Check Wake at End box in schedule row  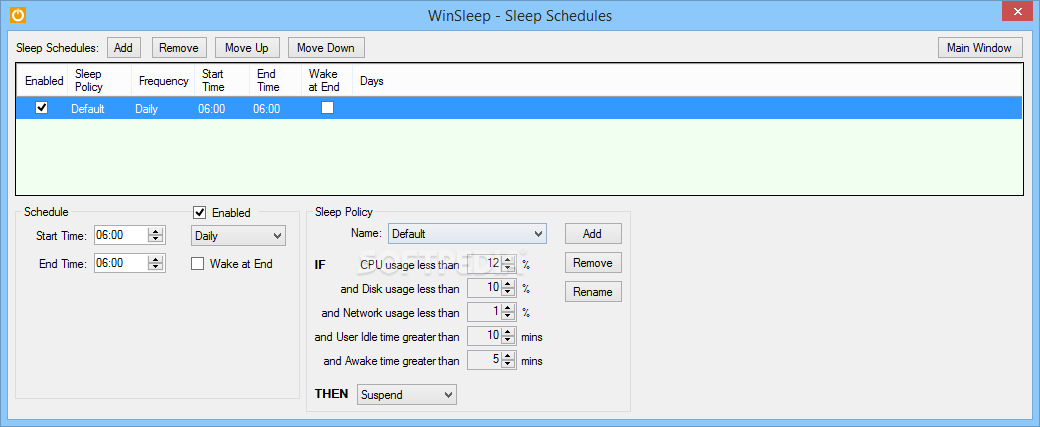point(327,107)
